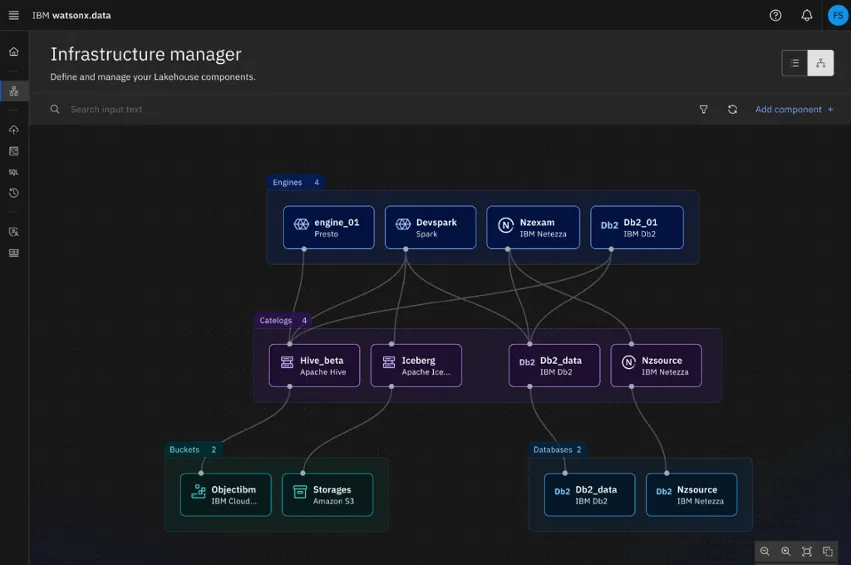Image resolution: width=852 pixels, height=566 pixels.
Task: Open the help question-mark icon
Action: click(775, 15)
